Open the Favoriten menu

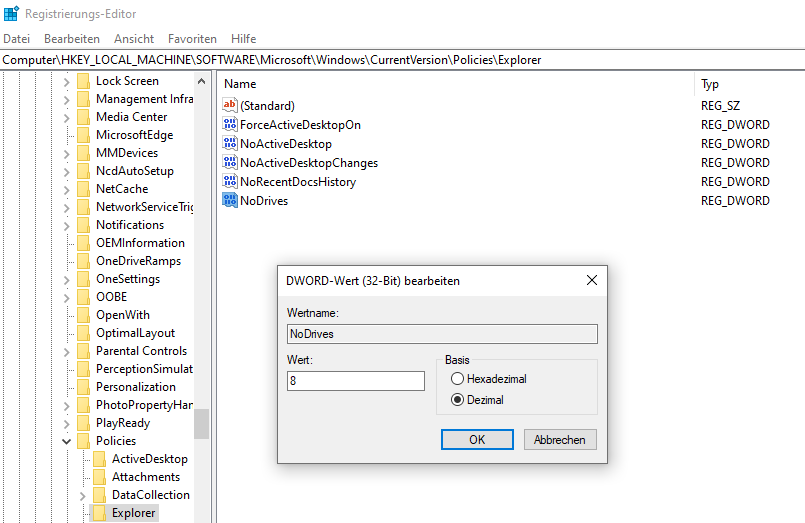[x=192, y=39]
